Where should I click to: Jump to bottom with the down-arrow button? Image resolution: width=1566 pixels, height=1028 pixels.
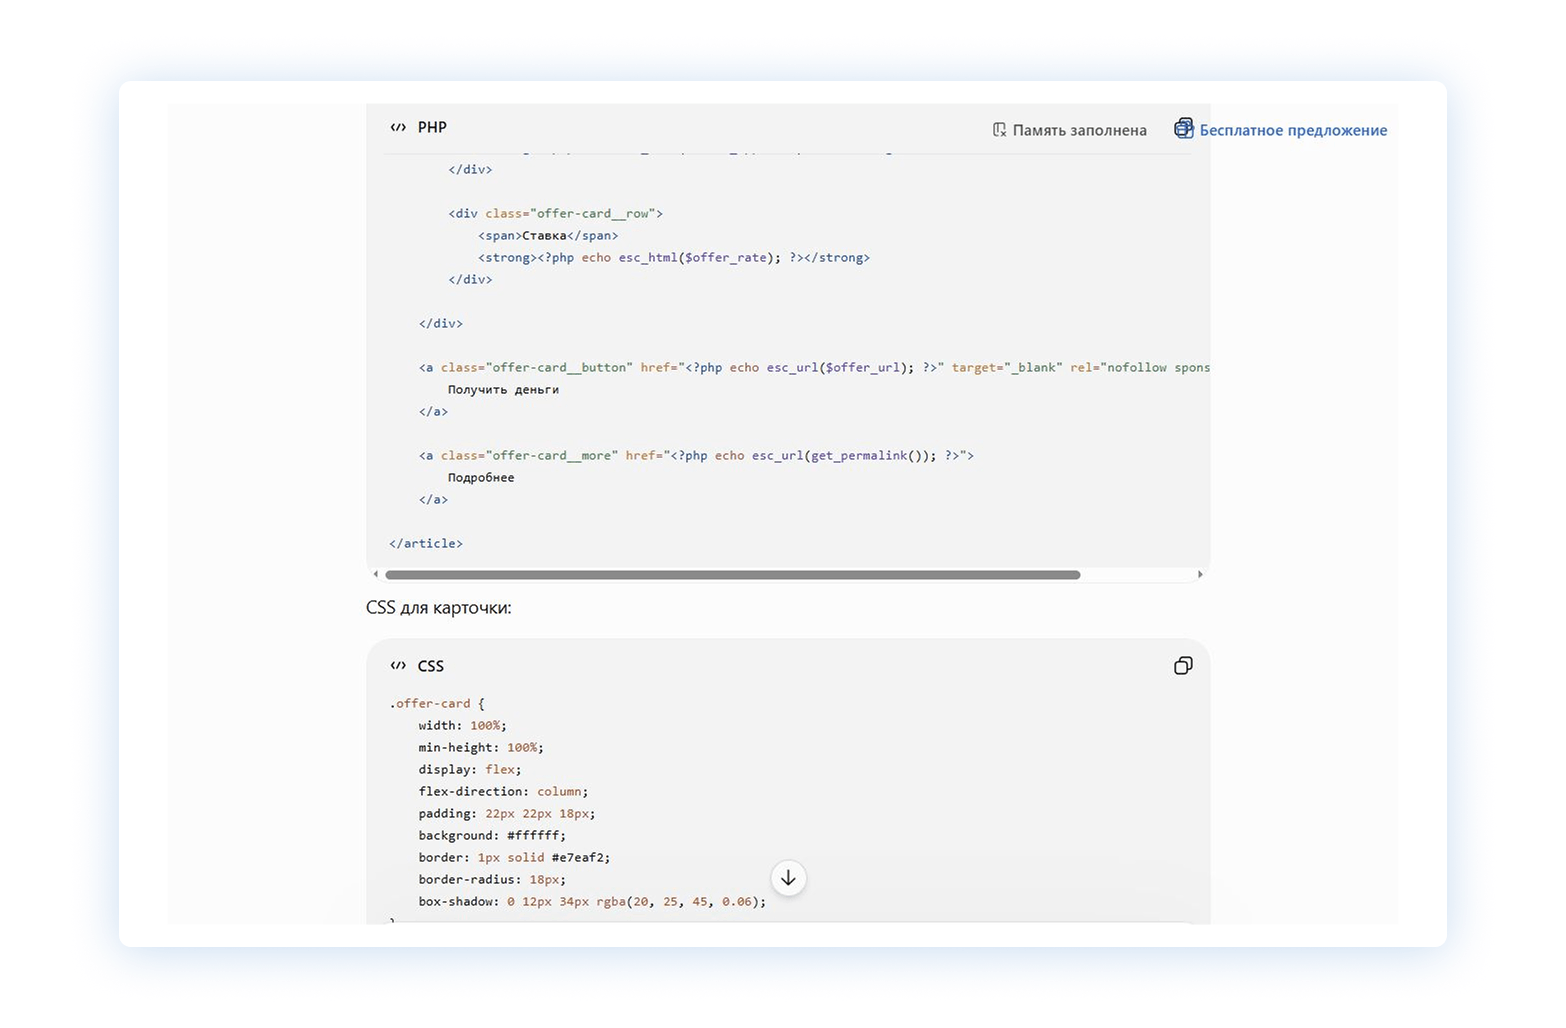coord(788,878)
